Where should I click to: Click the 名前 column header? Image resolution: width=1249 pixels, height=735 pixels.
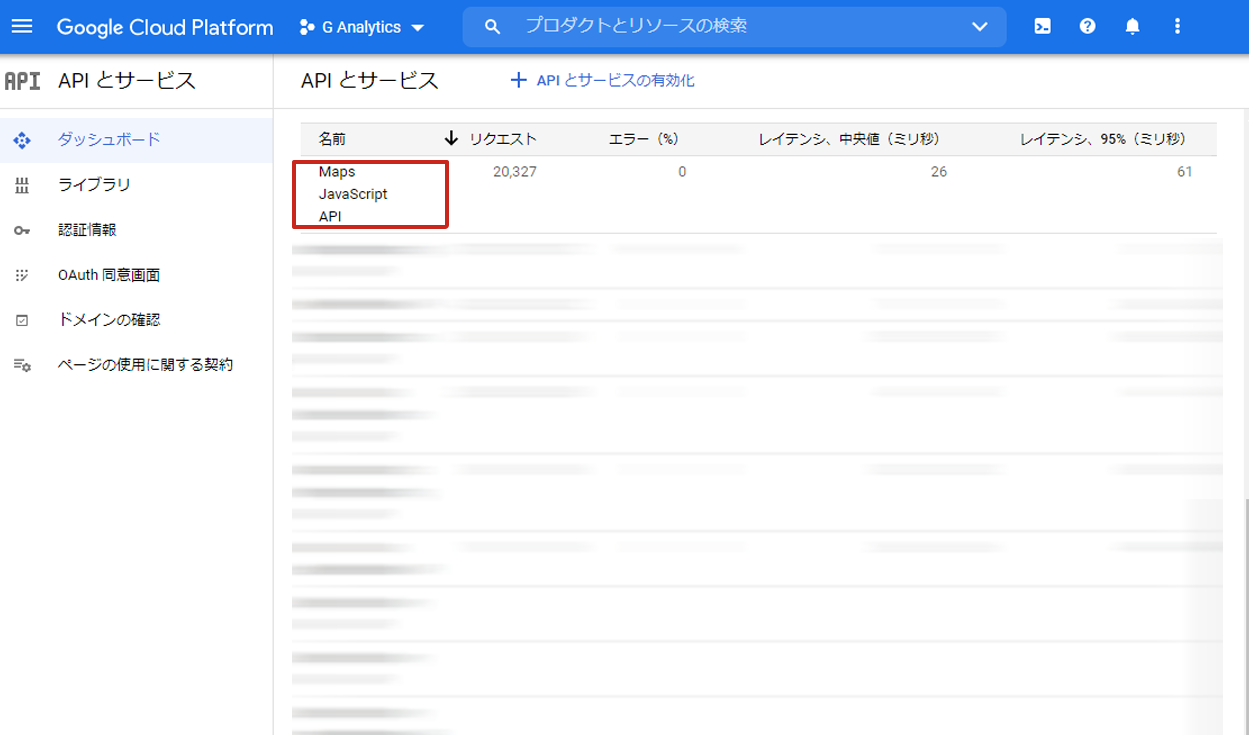[332, 139]
